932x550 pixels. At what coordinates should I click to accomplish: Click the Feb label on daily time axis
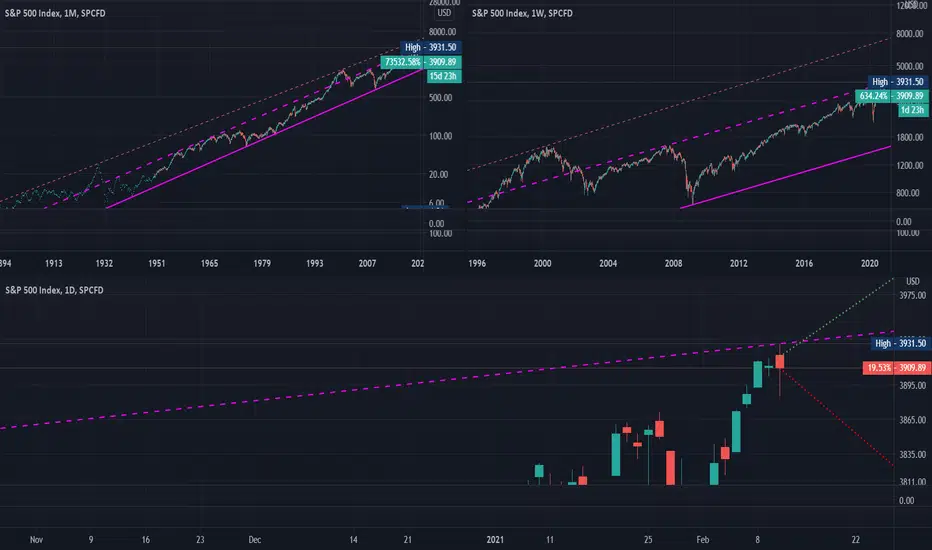[703, 540]
